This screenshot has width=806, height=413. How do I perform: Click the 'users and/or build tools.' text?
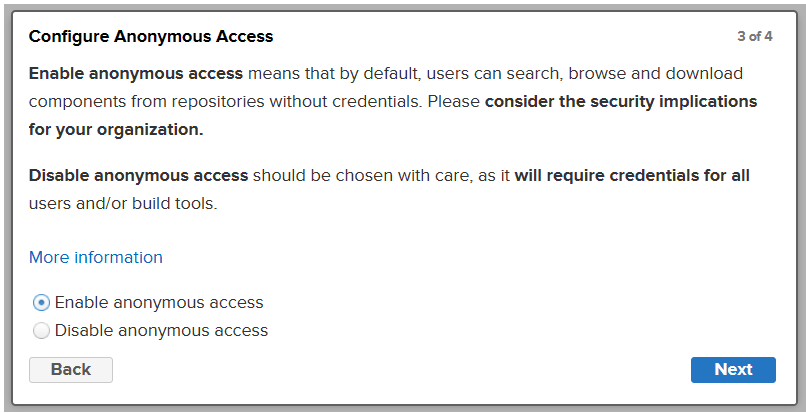tap(123, 203)
